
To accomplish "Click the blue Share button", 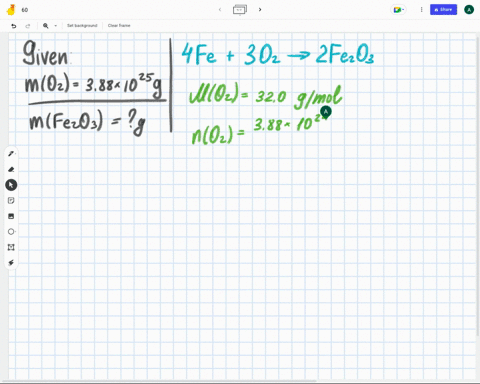I will click(443, 10).
